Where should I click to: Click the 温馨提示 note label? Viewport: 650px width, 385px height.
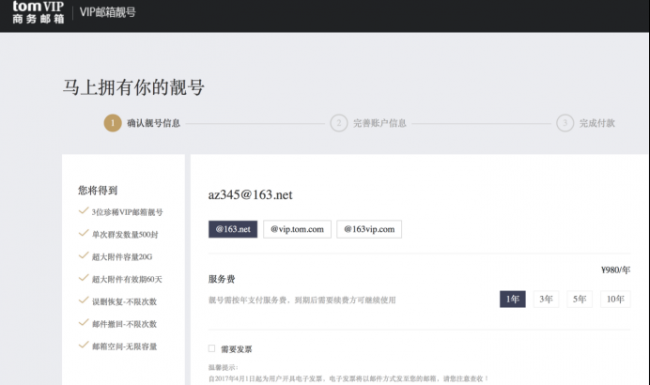click(x=223, y=368)
